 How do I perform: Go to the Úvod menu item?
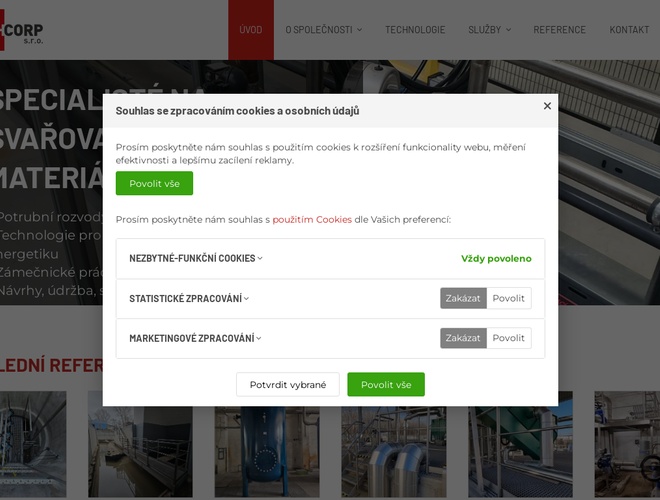click(251, 30)
